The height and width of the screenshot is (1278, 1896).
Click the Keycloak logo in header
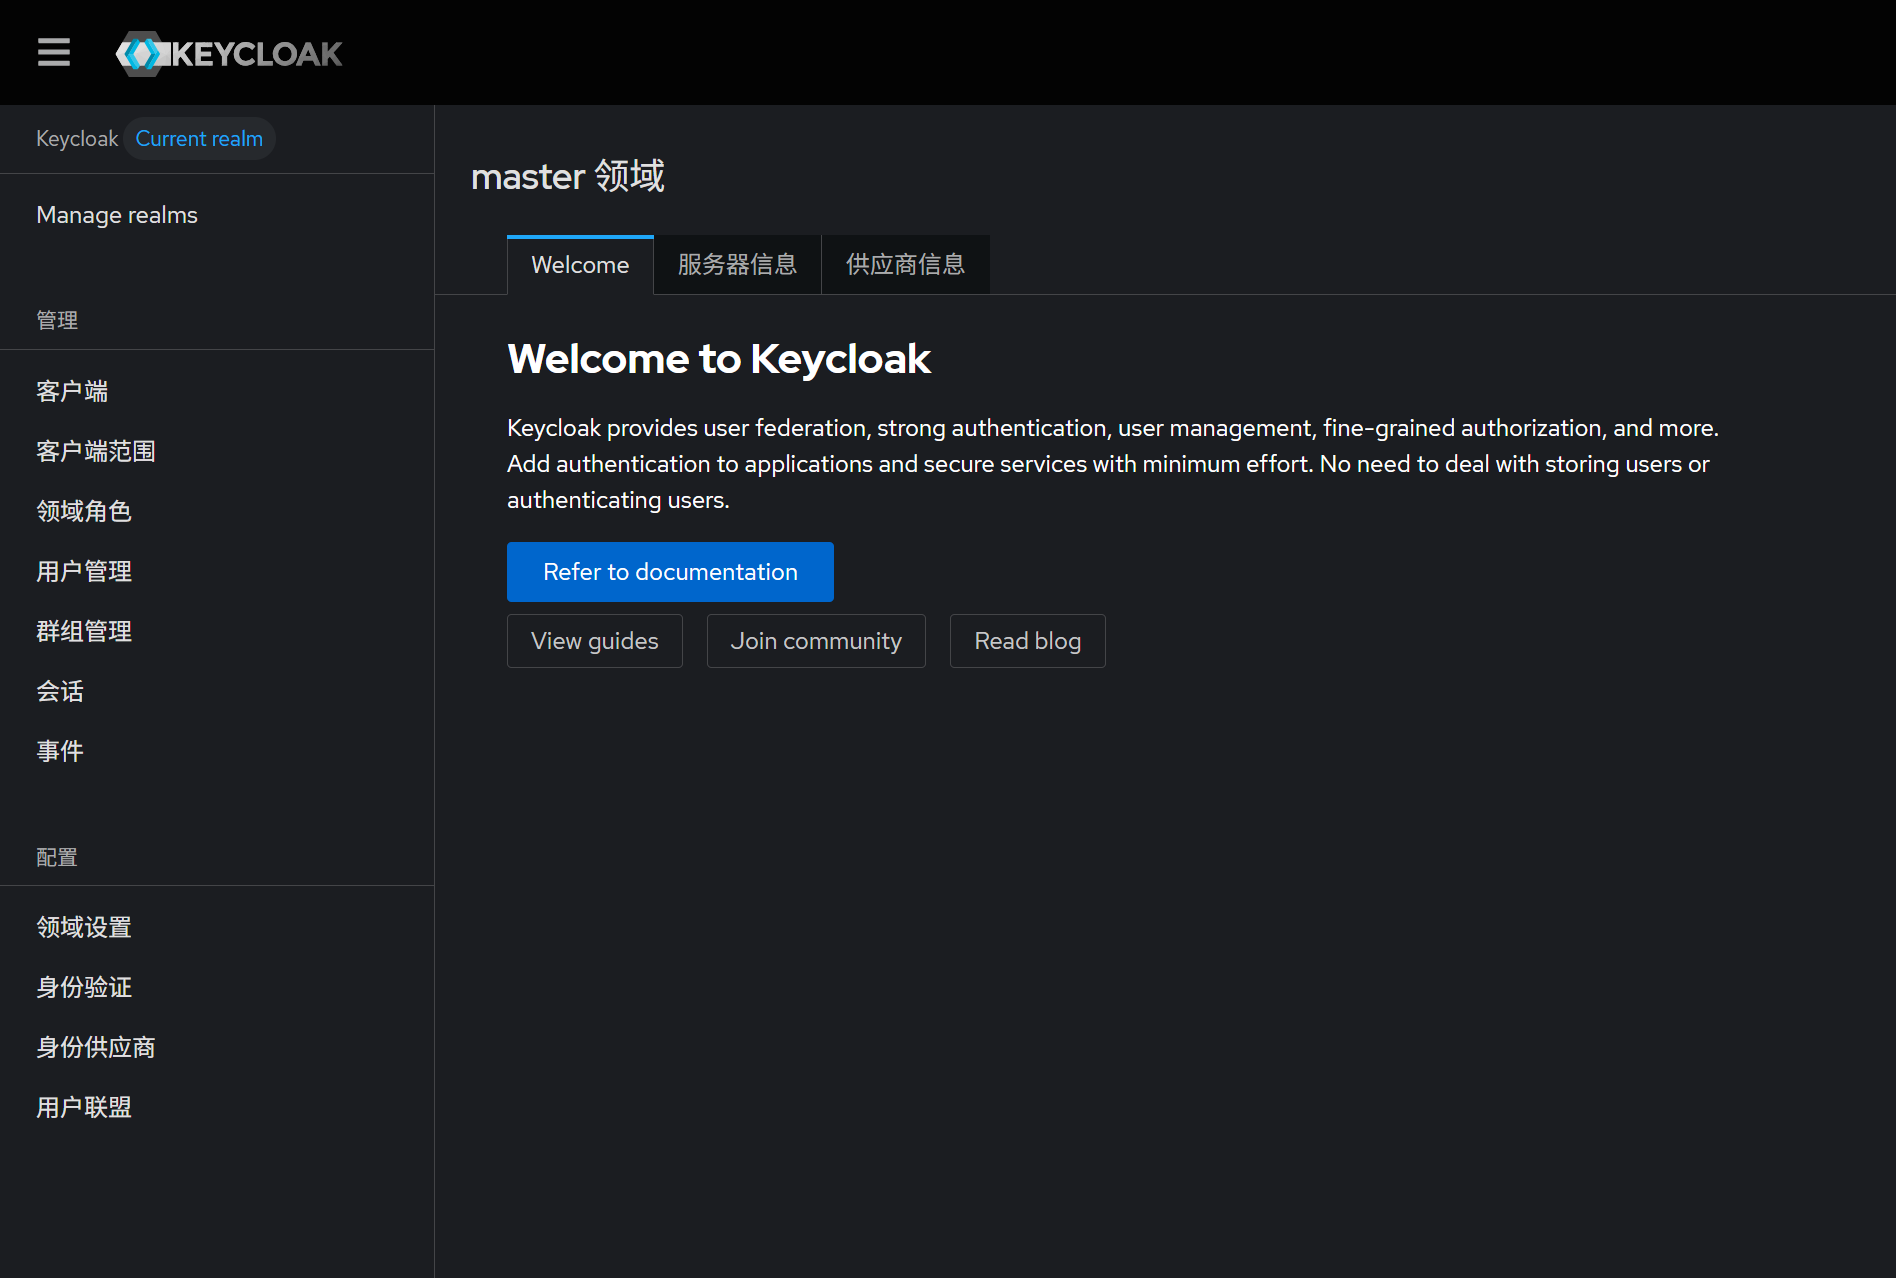tap(229, 53)
